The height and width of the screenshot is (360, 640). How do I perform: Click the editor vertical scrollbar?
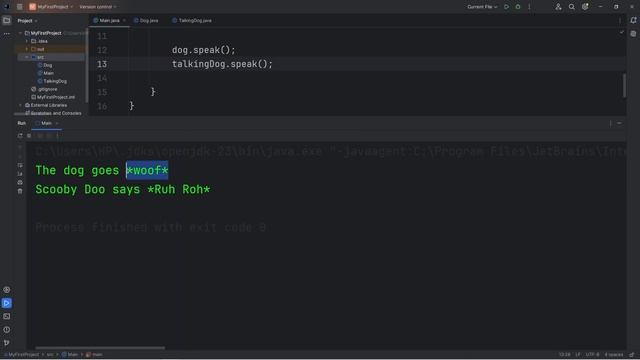point(624,85)
